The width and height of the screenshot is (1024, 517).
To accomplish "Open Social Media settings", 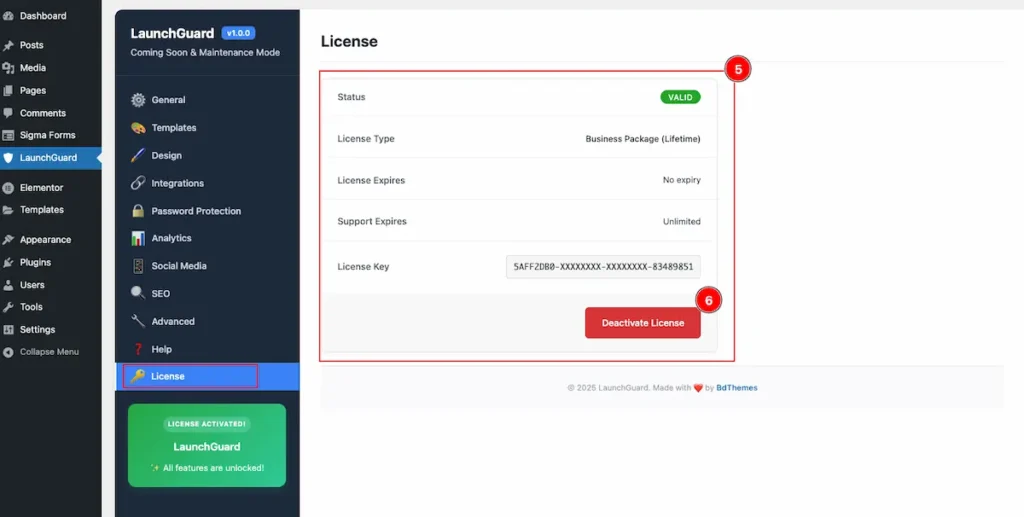I will pyautogui.click(x=207, y=266).
